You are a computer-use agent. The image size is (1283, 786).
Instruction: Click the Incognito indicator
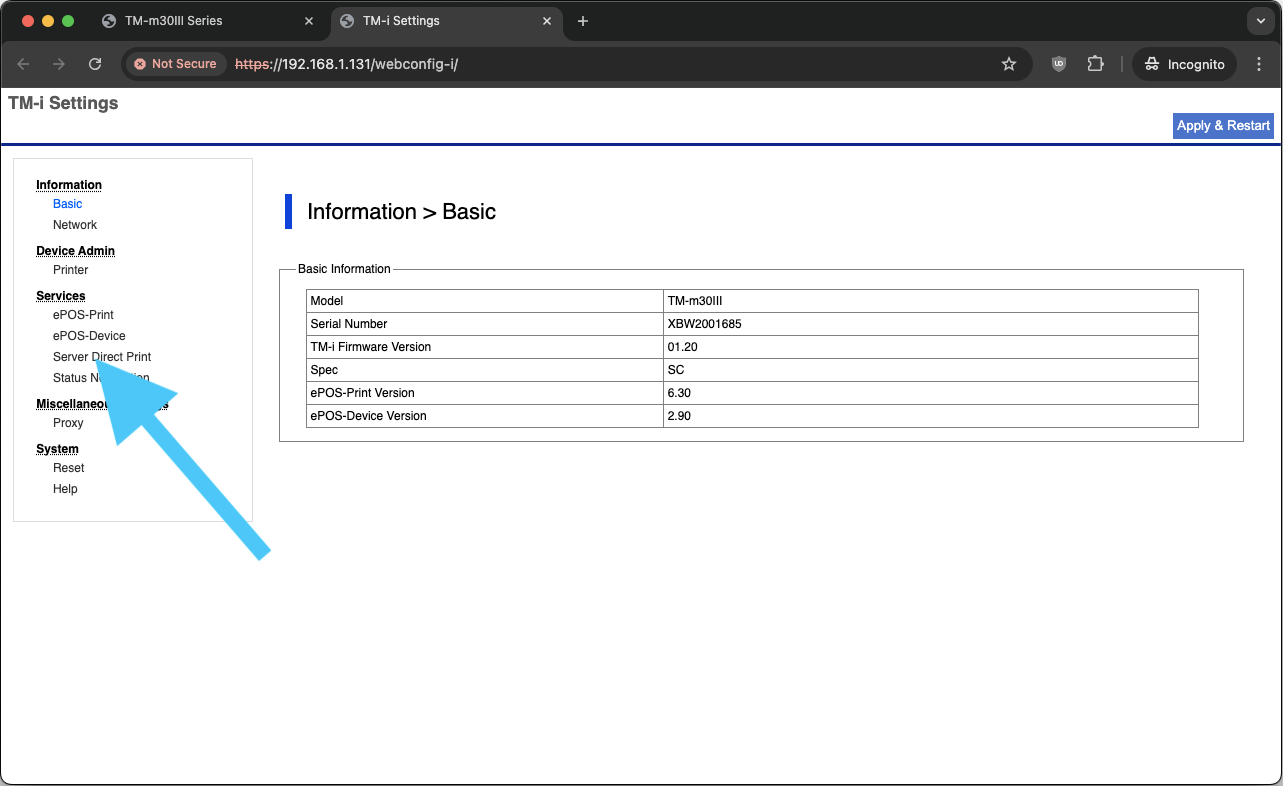click(1185, 64)
